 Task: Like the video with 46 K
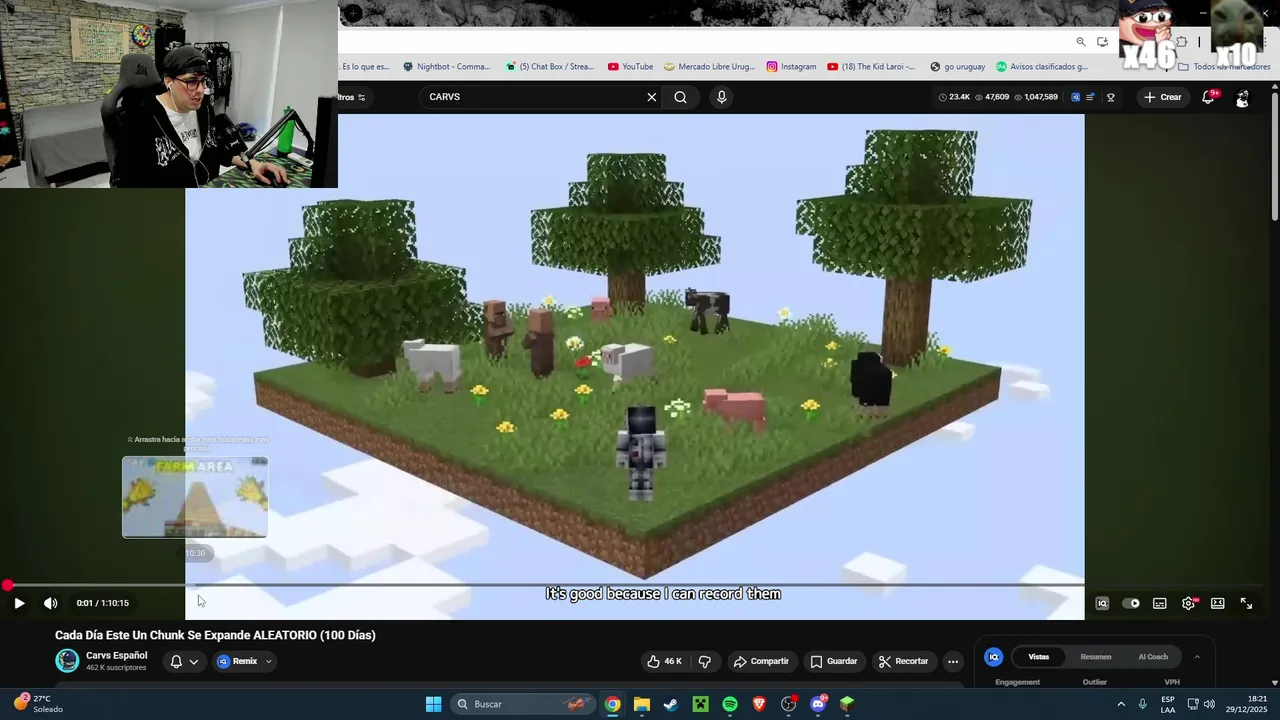pos(664,661)
